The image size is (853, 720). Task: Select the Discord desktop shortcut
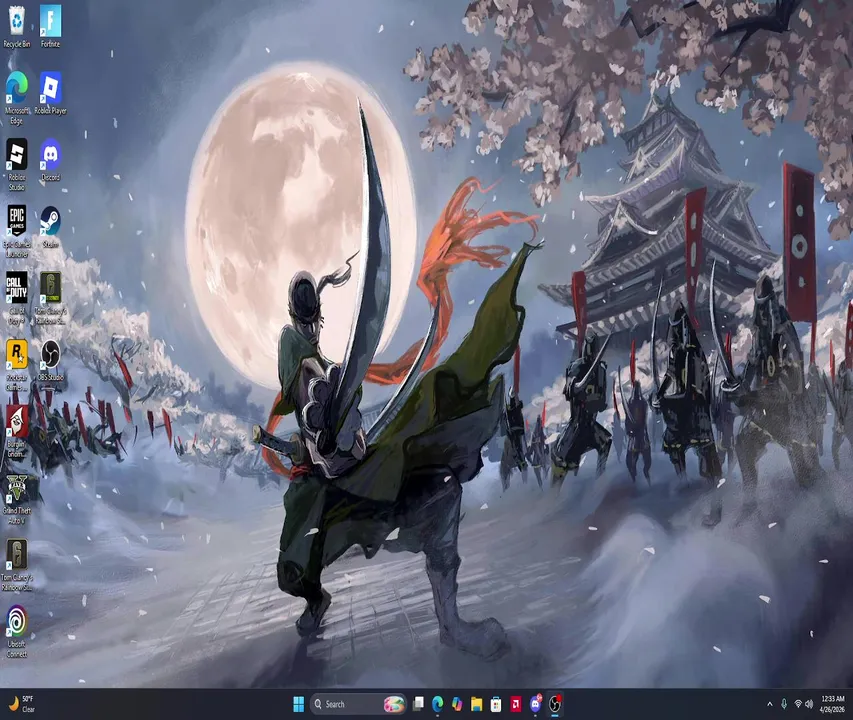(51, 160)
